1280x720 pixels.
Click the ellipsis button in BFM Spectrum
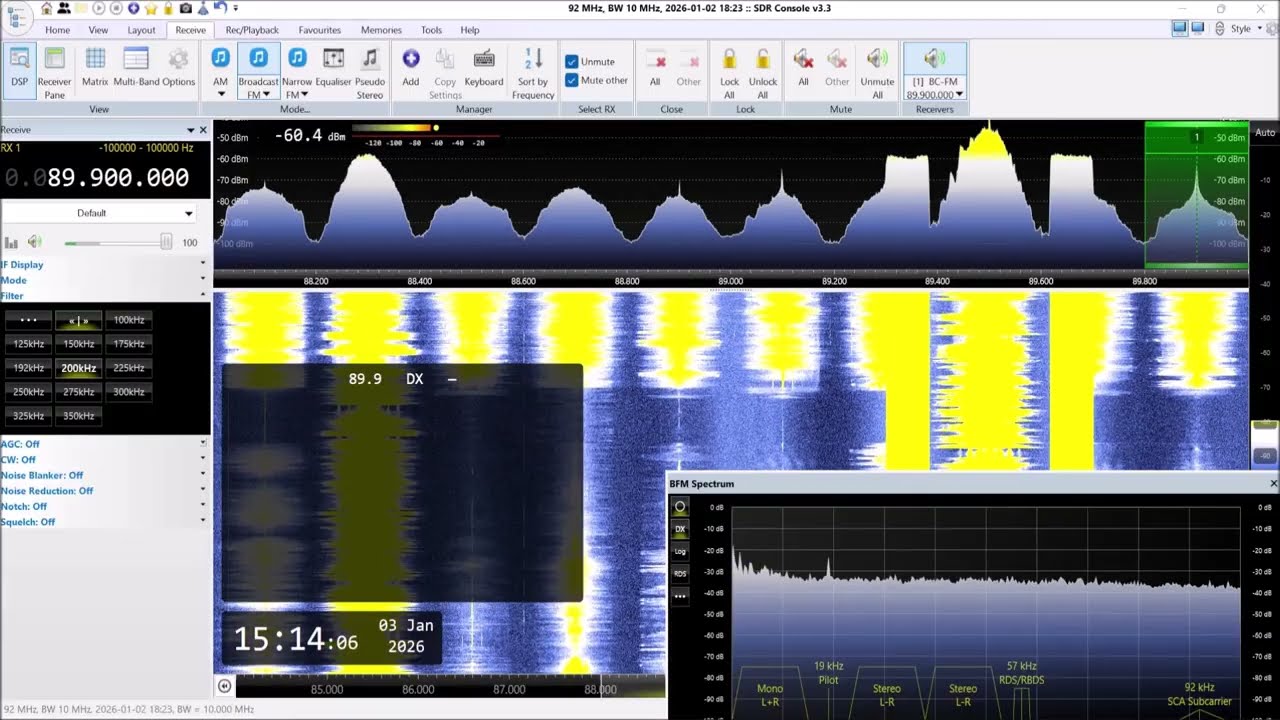point(680,596)
